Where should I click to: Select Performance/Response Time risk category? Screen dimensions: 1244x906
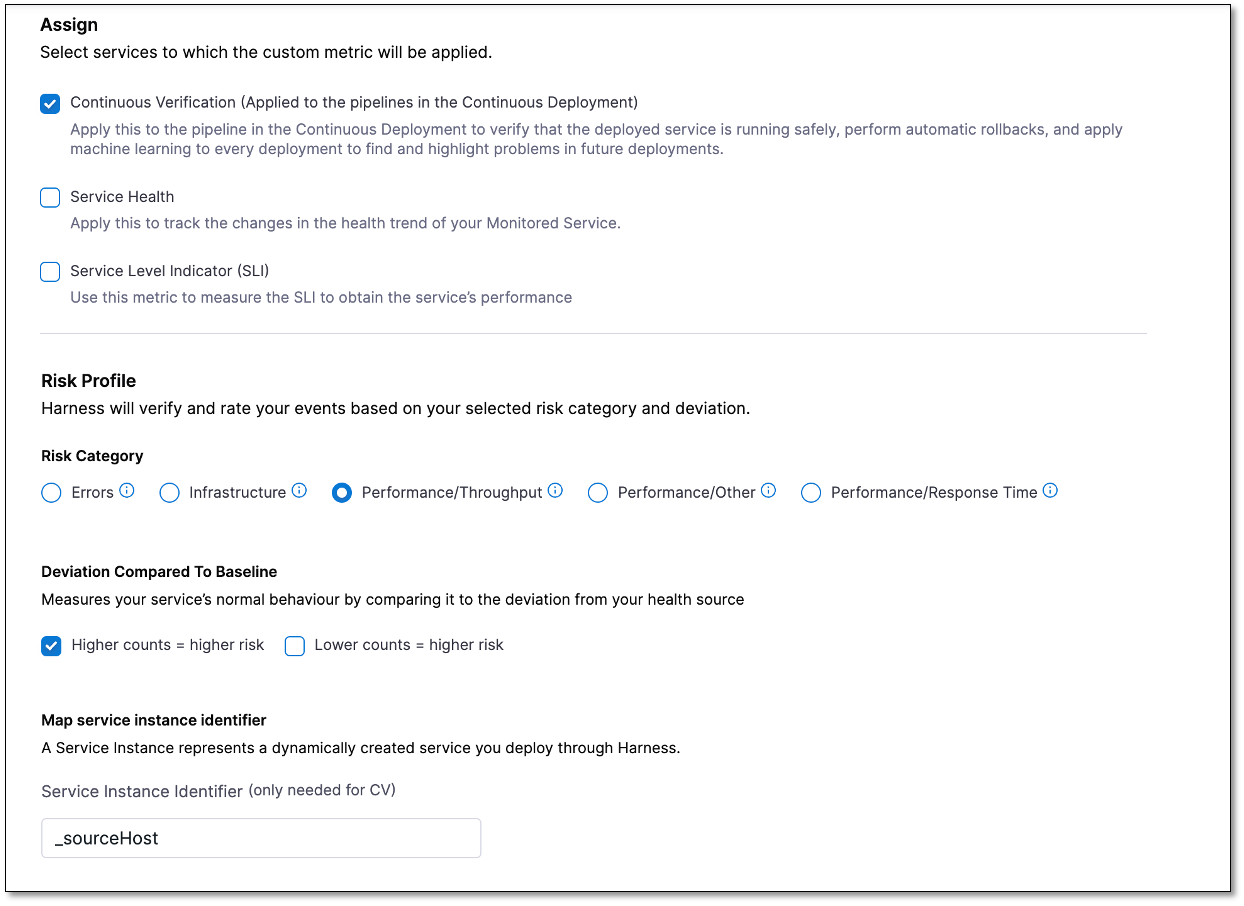tap(811, 492)
